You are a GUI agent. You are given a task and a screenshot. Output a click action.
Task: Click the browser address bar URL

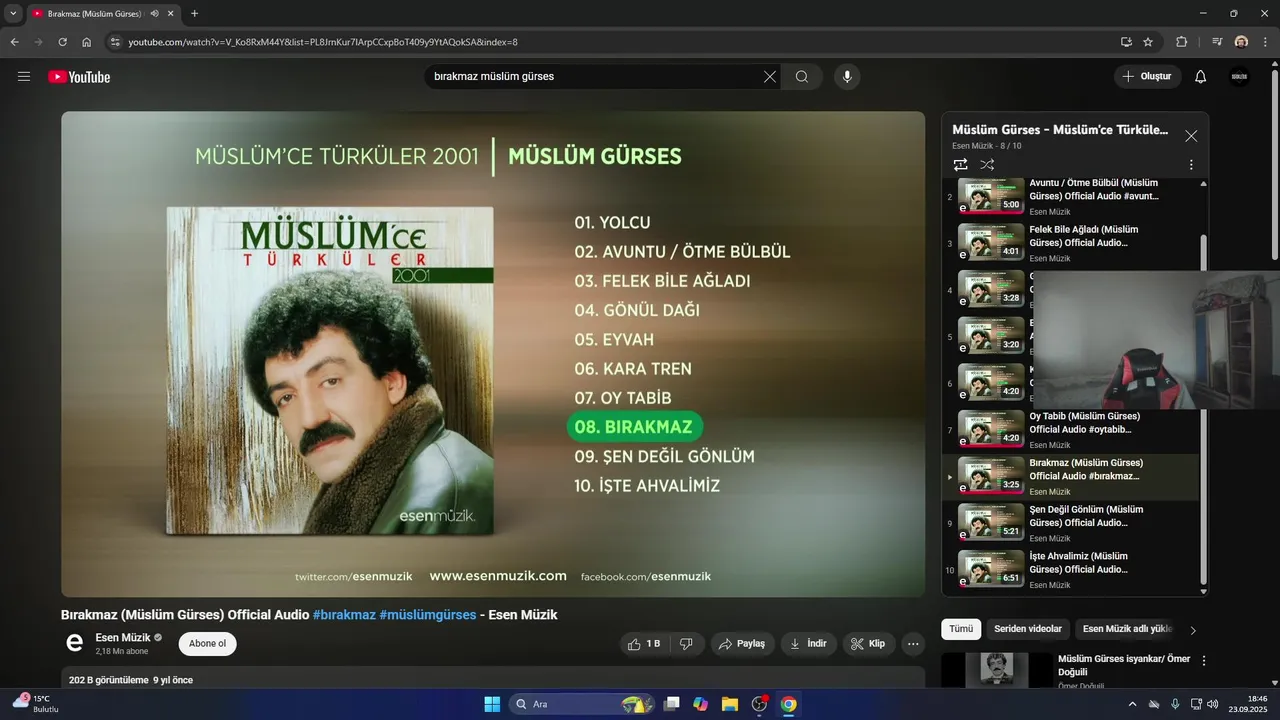[x=323, y=42]
